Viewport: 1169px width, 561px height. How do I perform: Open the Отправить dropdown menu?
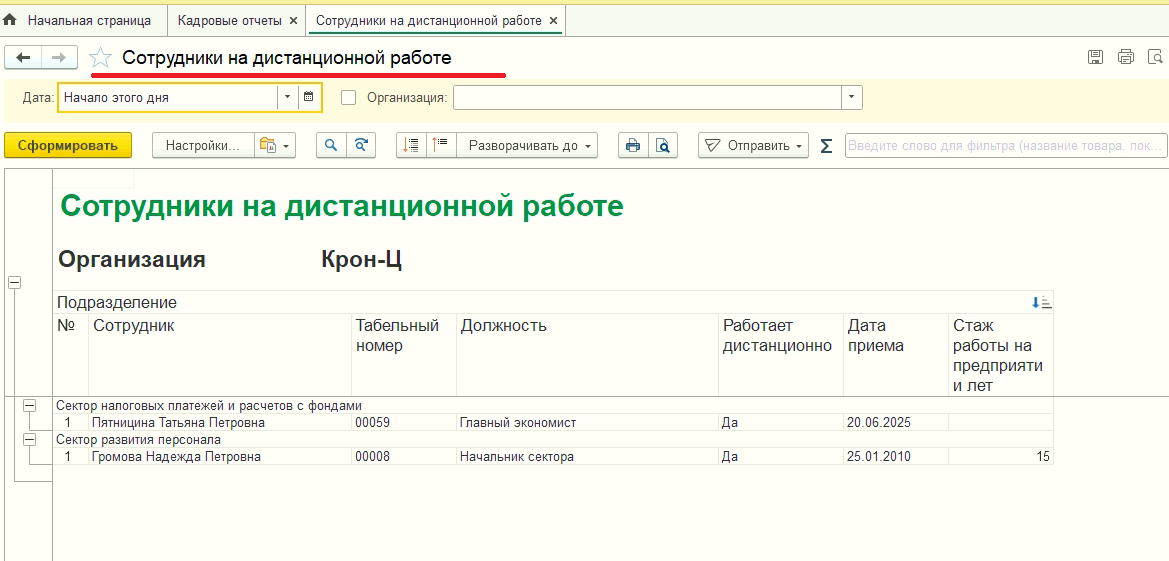coord(753,145)
